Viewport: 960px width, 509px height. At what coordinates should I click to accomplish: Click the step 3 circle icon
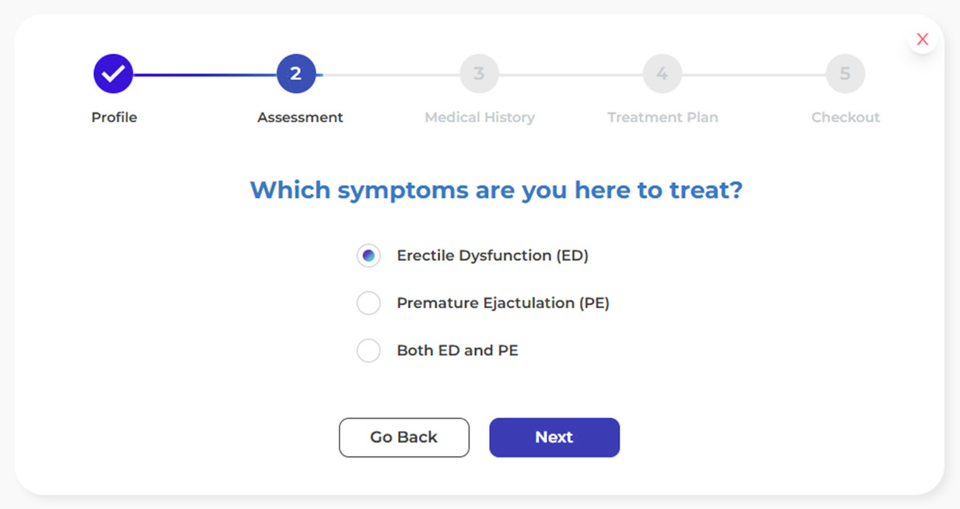tap(479, 73)
